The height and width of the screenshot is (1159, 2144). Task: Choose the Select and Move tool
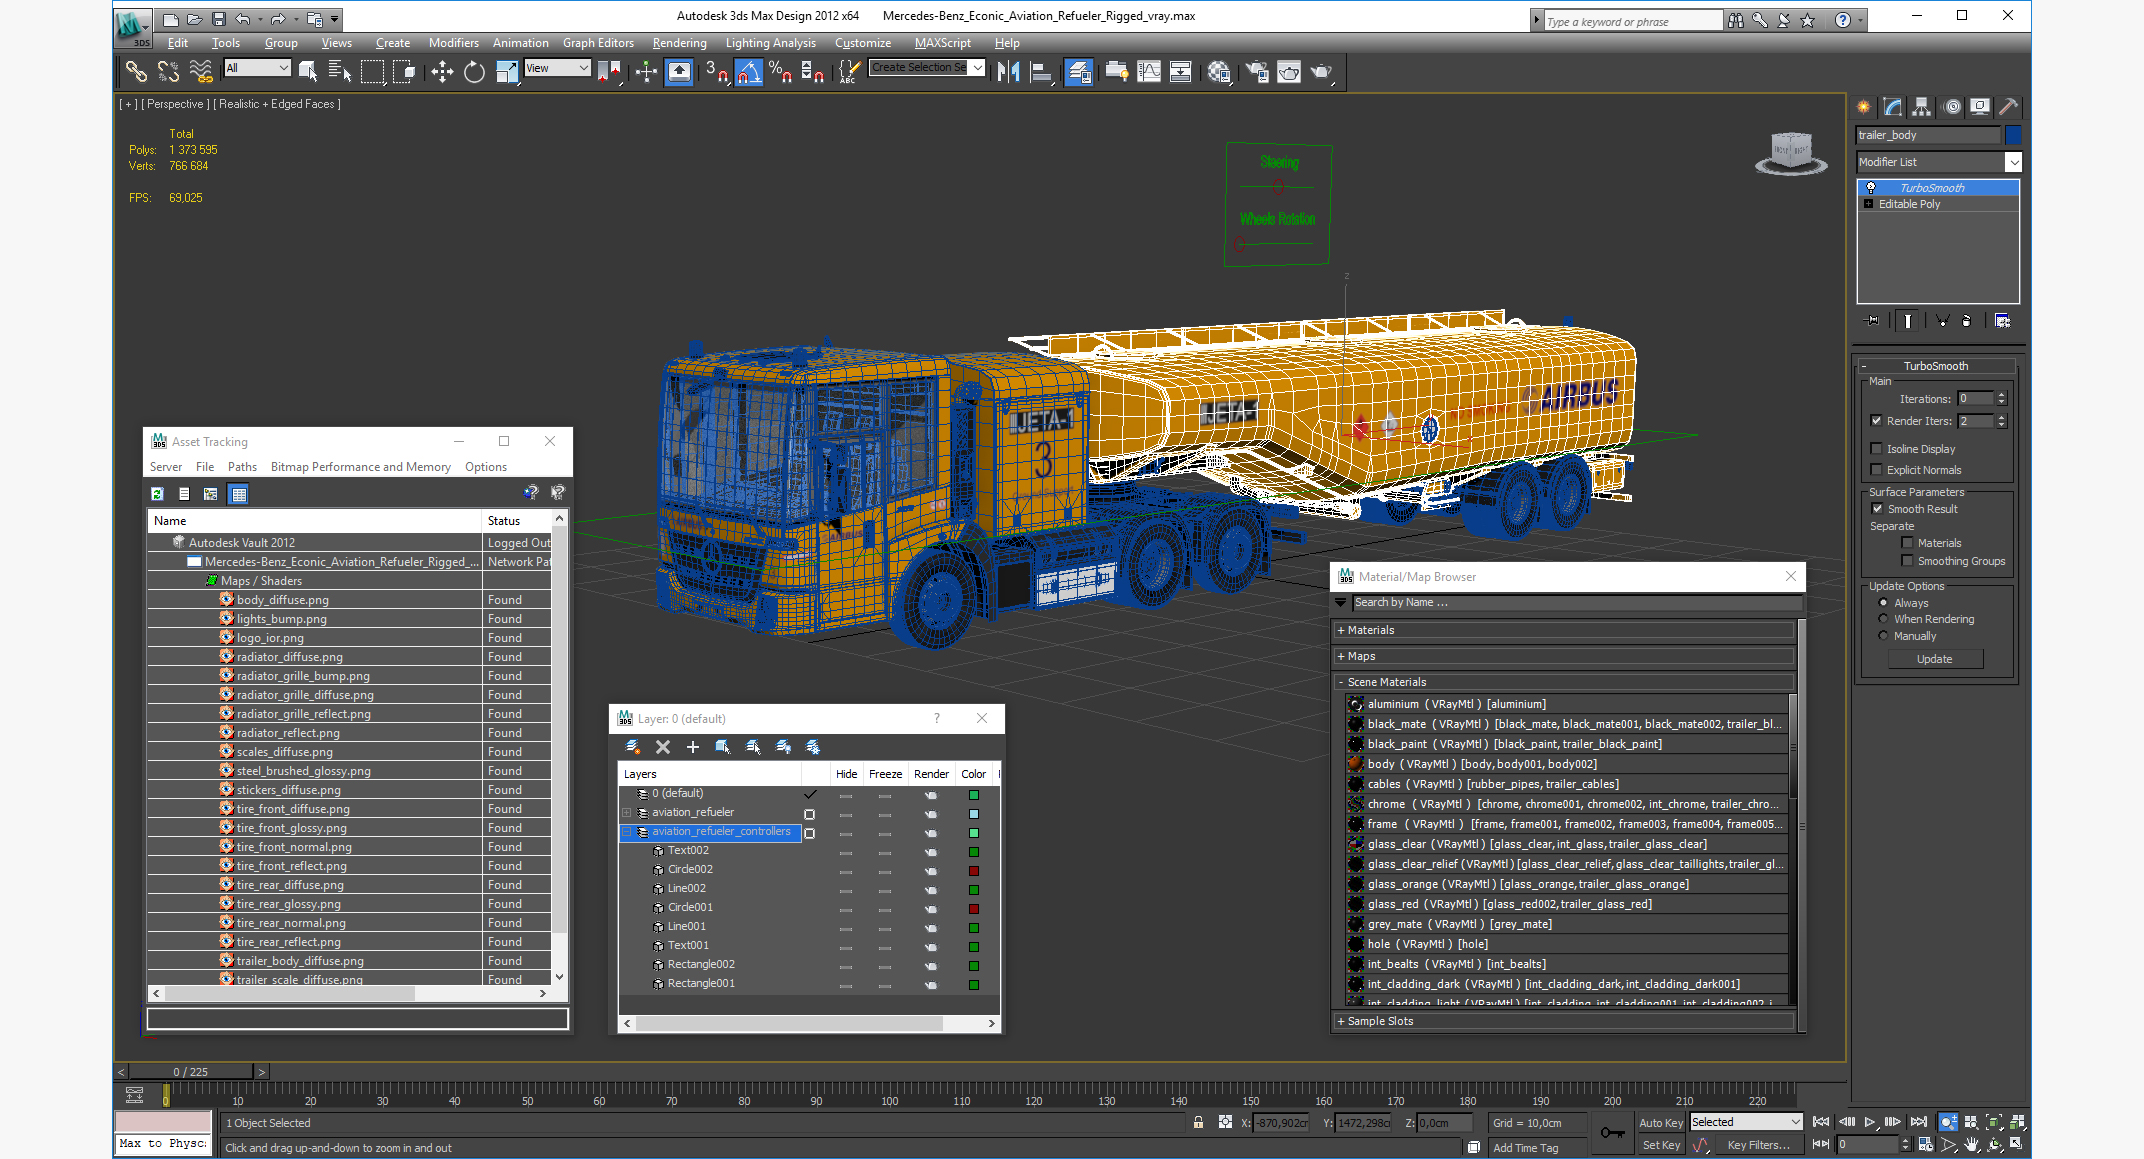click(441, 71)
